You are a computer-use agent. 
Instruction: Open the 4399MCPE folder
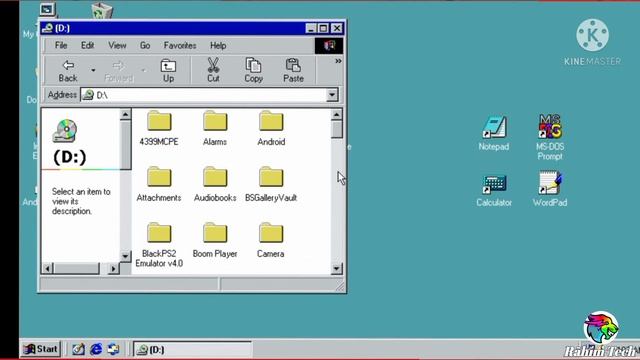pos(159,128)
